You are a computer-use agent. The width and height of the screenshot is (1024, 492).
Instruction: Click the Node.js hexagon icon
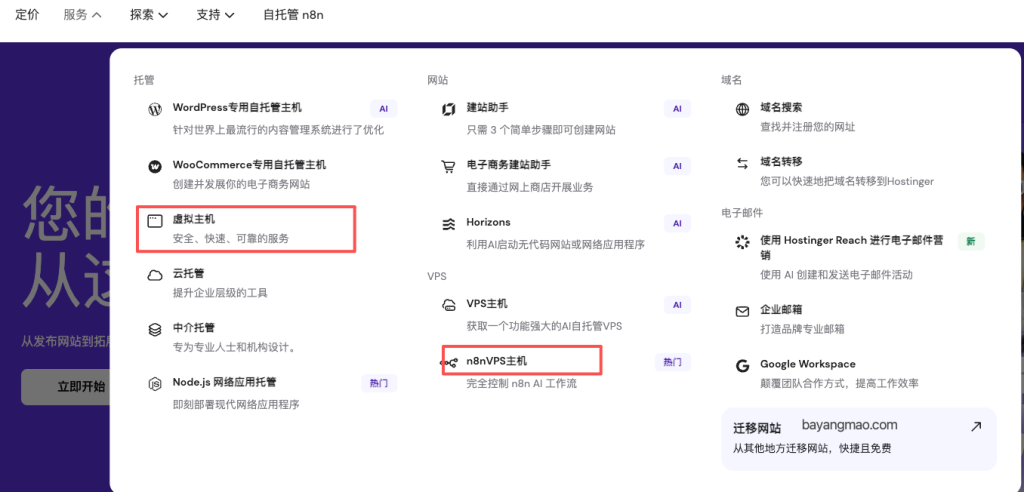[155, 384]
